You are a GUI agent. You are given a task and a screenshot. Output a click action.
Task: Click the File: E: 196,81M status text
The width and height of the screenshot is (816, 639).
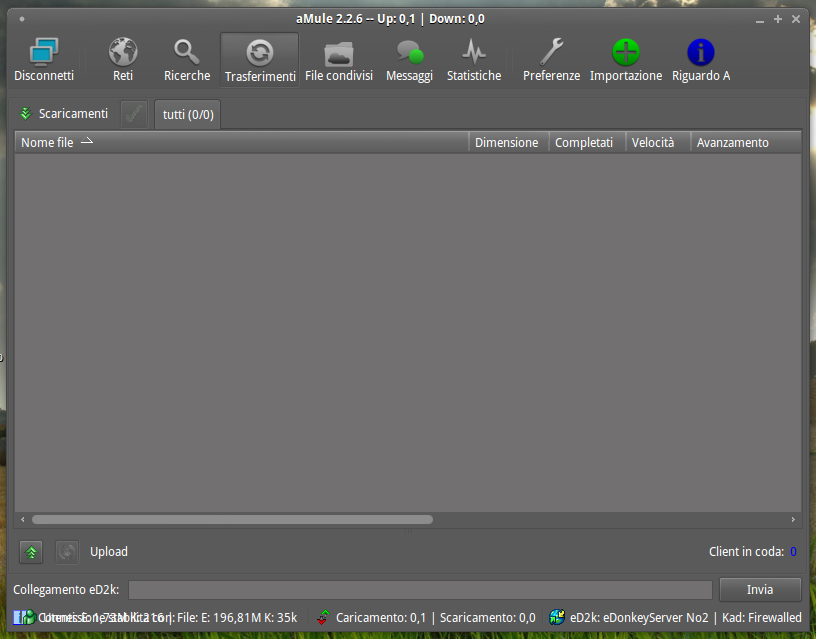coord(219,618)
